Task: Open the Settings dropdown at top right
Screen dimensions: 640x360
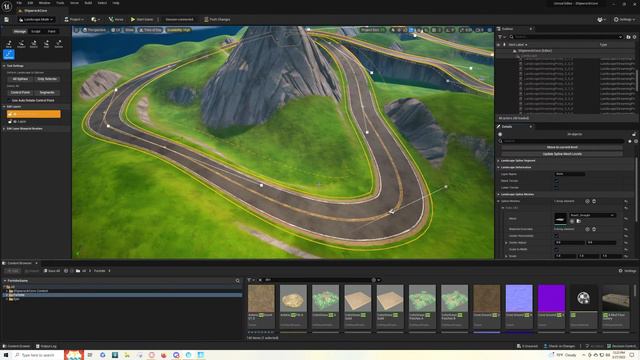Action: pos(624,20)
